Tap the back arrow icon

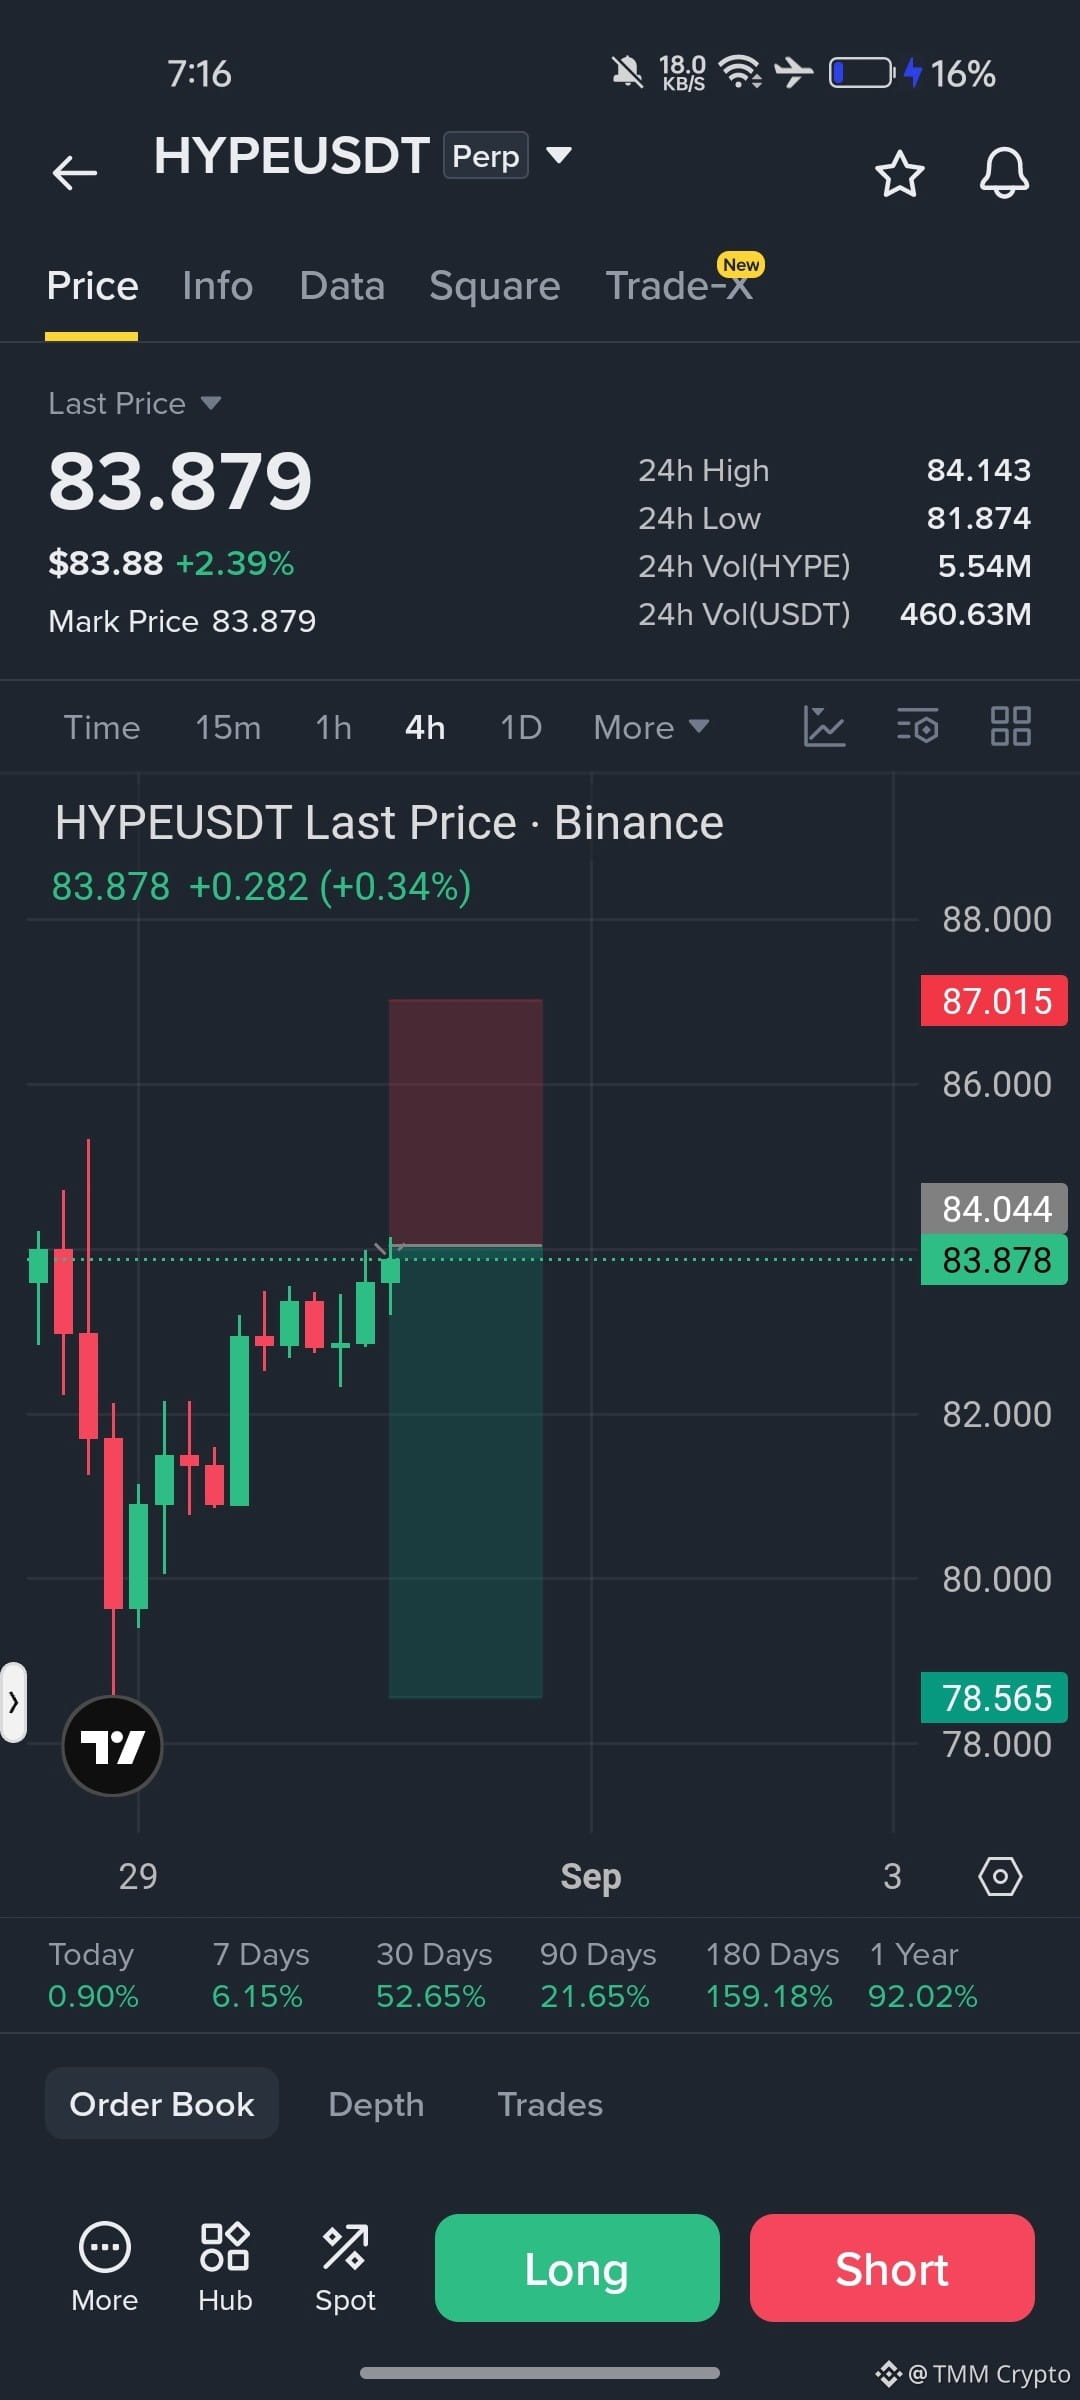[75, 173]
